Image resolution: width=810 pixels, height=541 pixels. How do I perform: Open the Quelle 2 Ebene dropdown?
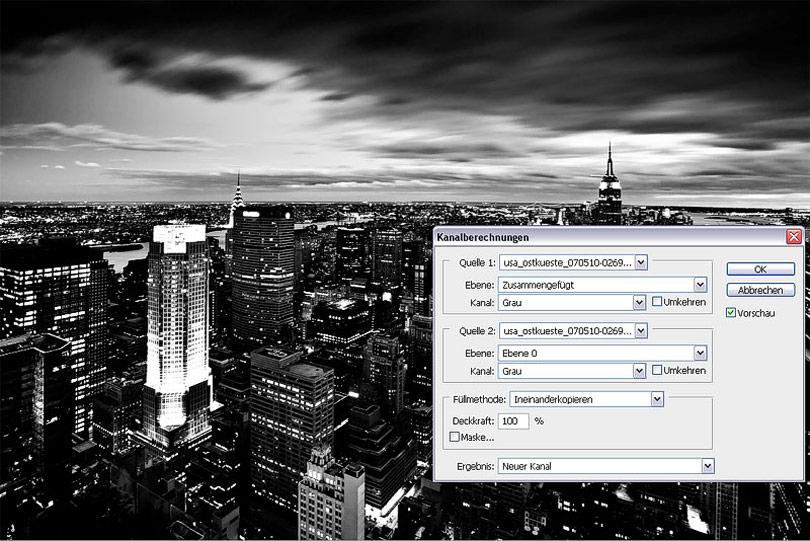(x=602, y=353)
